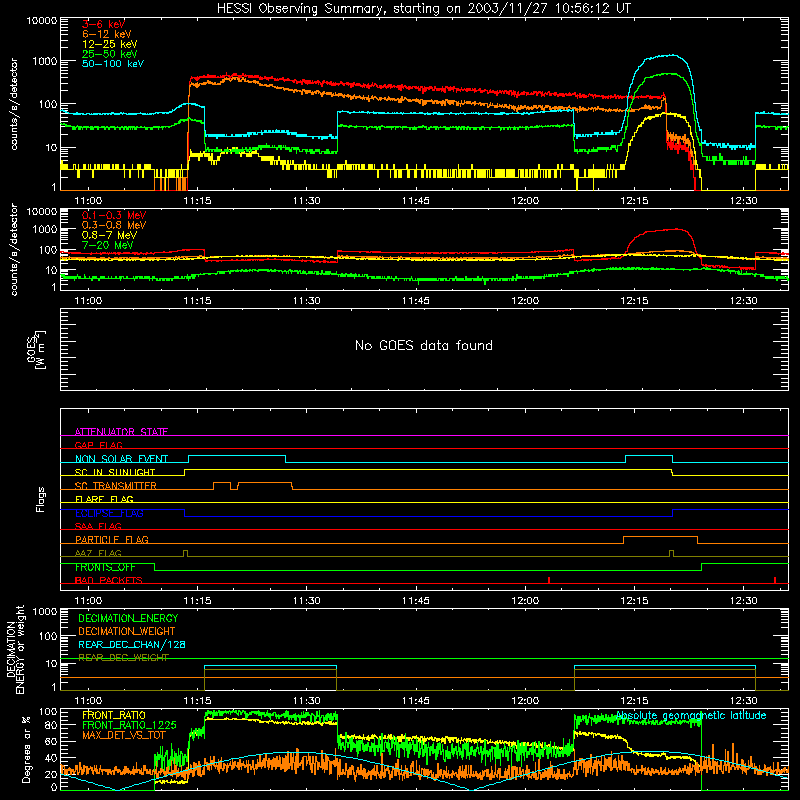Screen dimensions: 800x800
Task: Click the 'DECIMATION ENERGY or weight' axis label
Action: coord(15,649)
